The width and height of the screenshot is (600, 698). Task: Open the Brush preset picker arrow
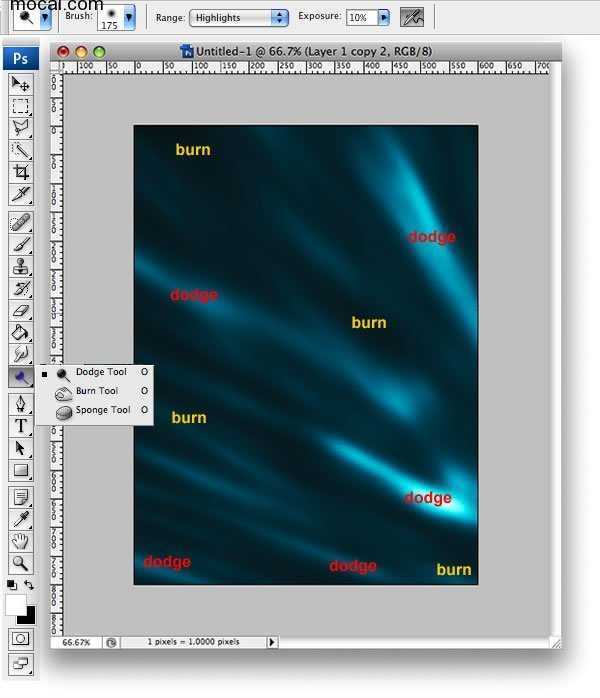click(129, 18)
